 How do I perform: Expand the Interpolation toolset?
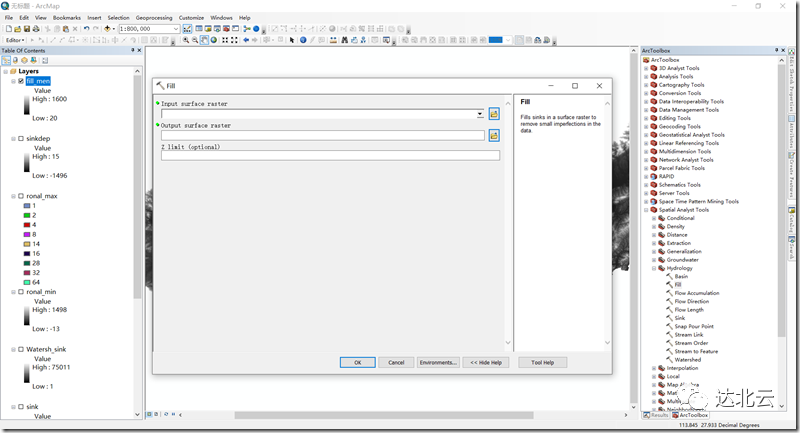[654, 368]
